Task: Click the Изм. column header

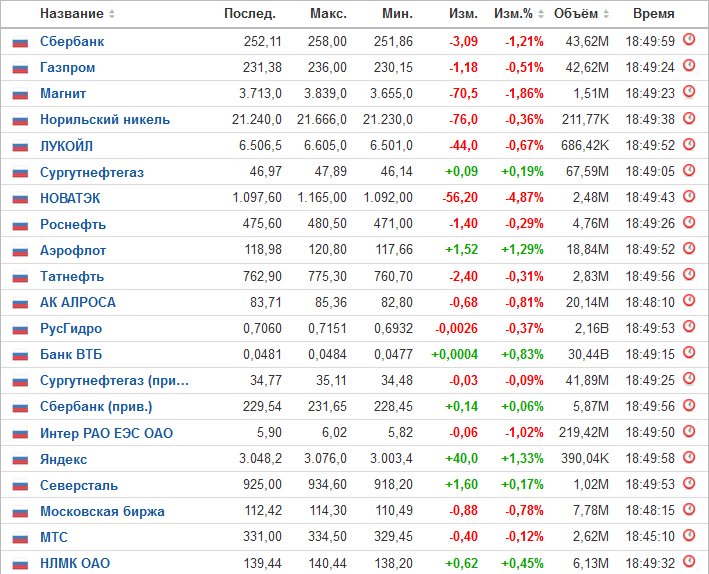Action: (x=463, y=14)
